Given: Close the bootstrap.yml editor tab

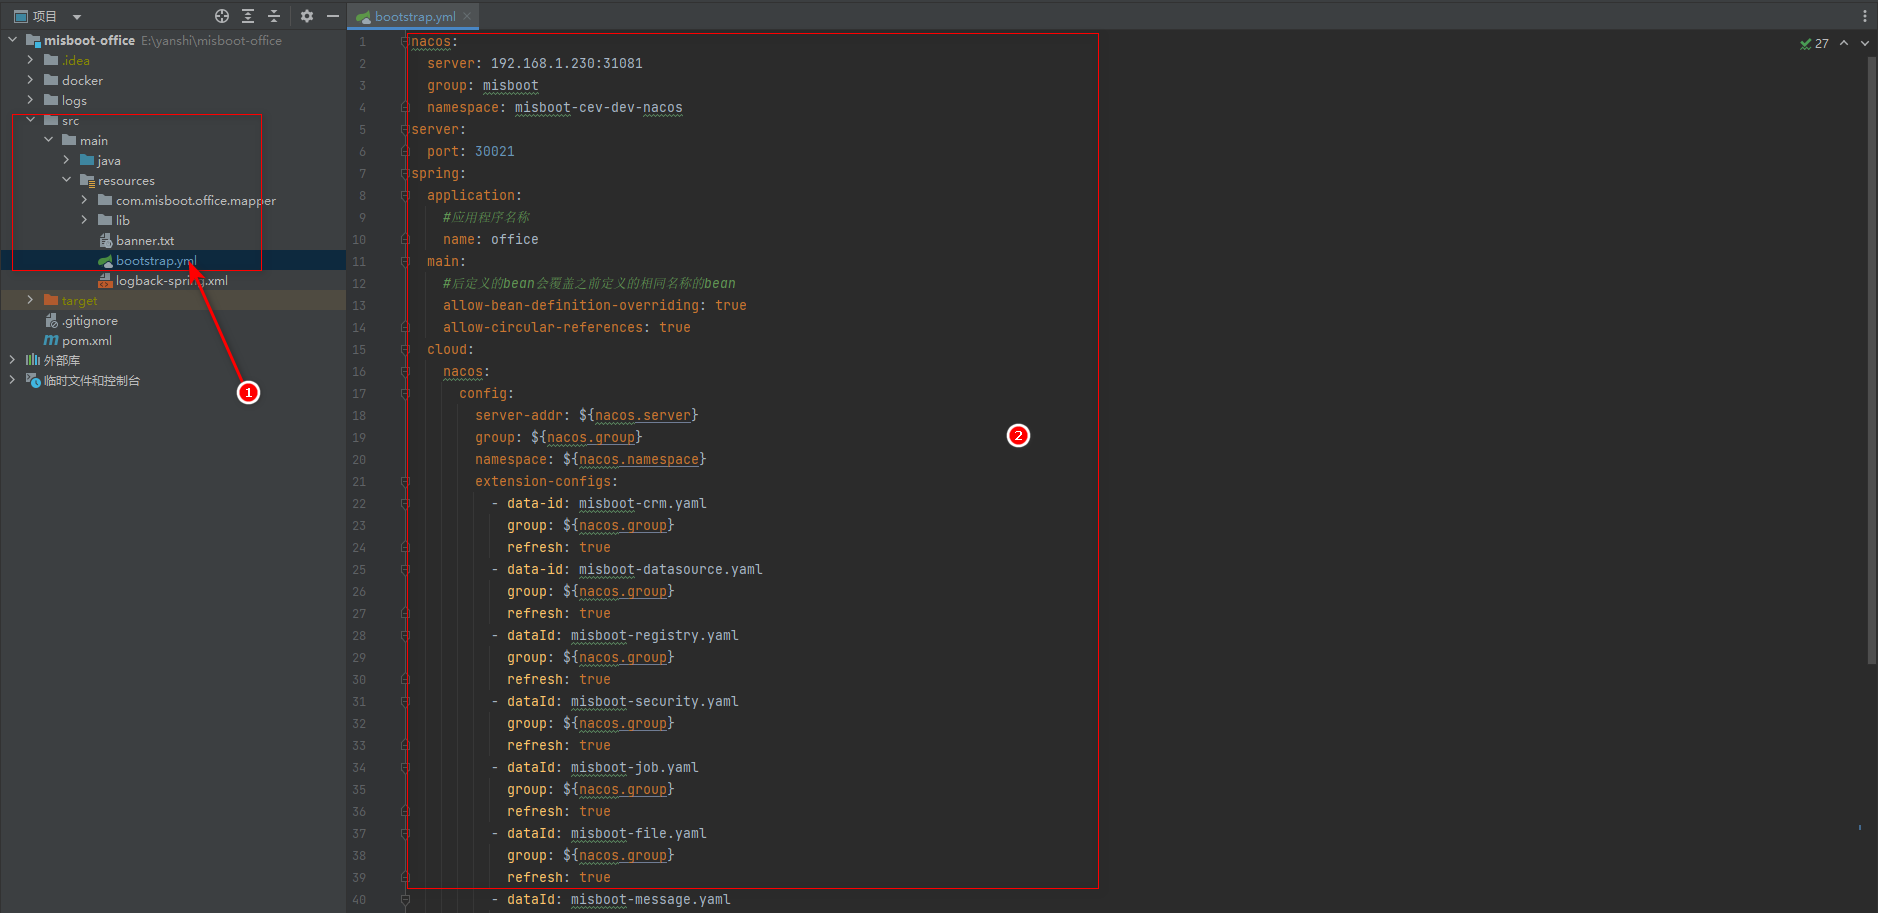Looking at the screenshot, I should (467, 16).
